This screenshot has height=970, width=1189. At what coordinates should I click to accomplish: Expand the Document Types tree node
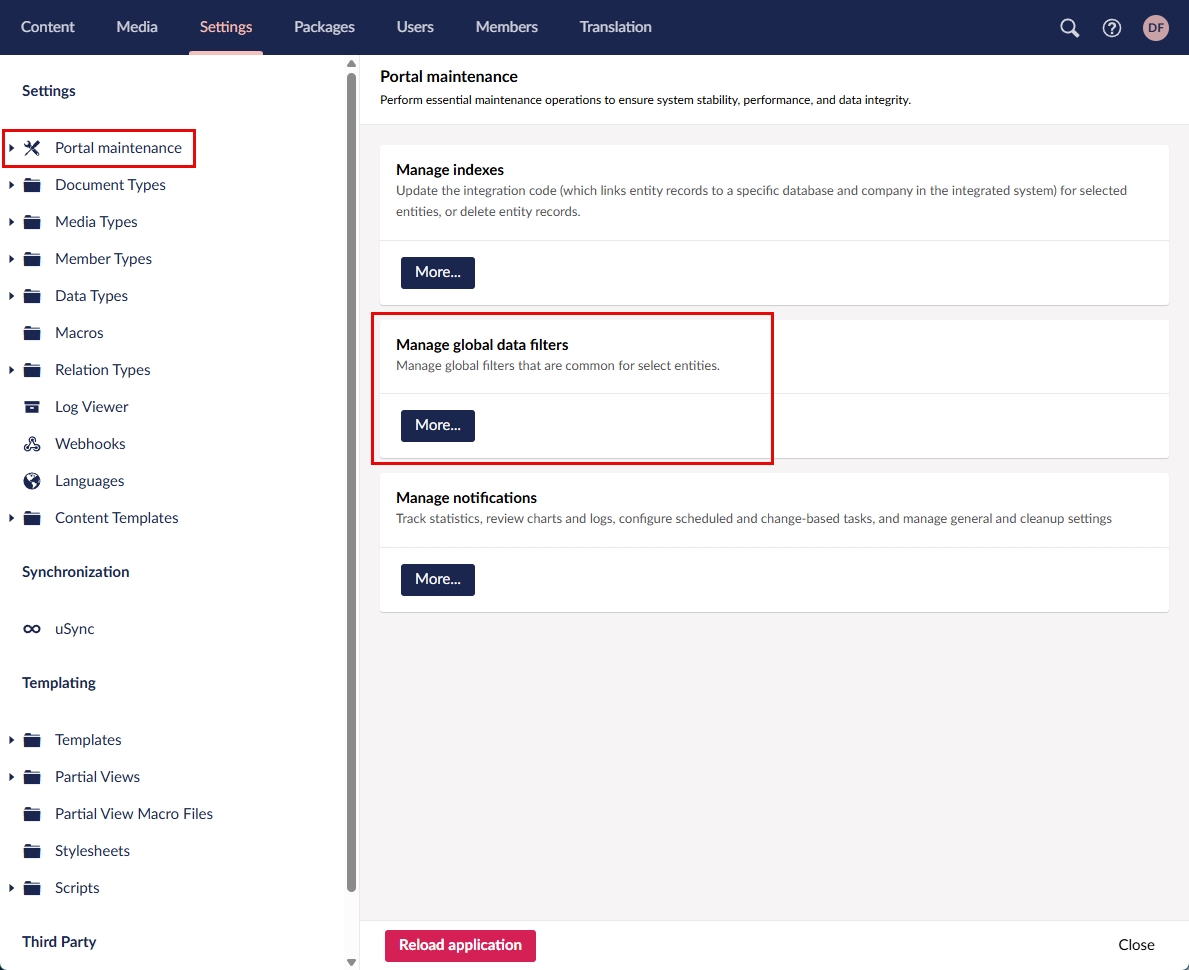pyautogui.click(x=11, y=185)
